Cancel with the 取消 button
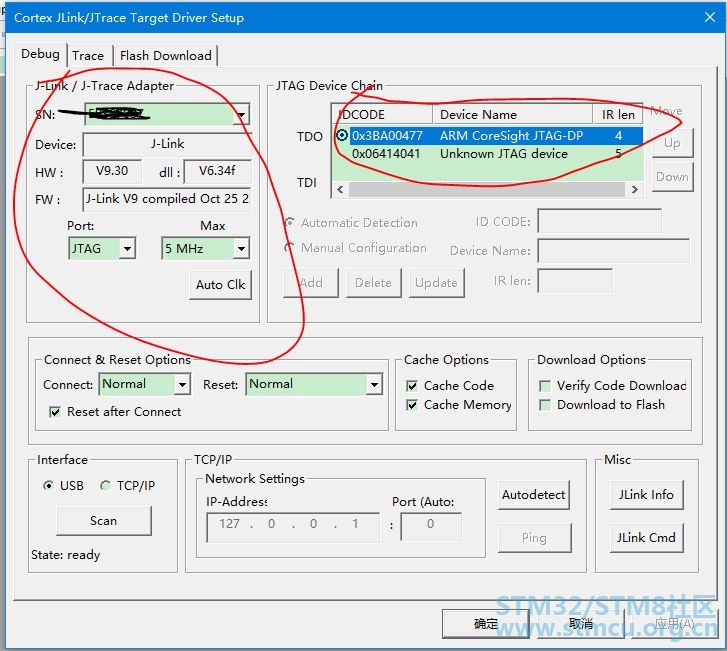The width and height of the screenshot is (727, 651). click(x=581, y=624)
